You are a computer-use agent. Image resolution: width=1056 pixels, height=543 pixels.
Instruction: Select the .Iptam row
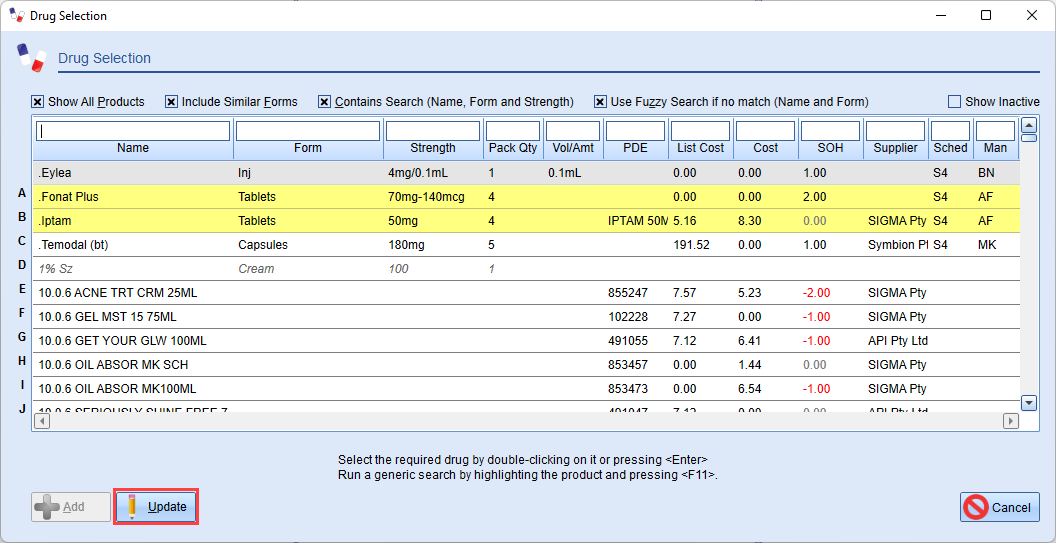coord(525,220)
